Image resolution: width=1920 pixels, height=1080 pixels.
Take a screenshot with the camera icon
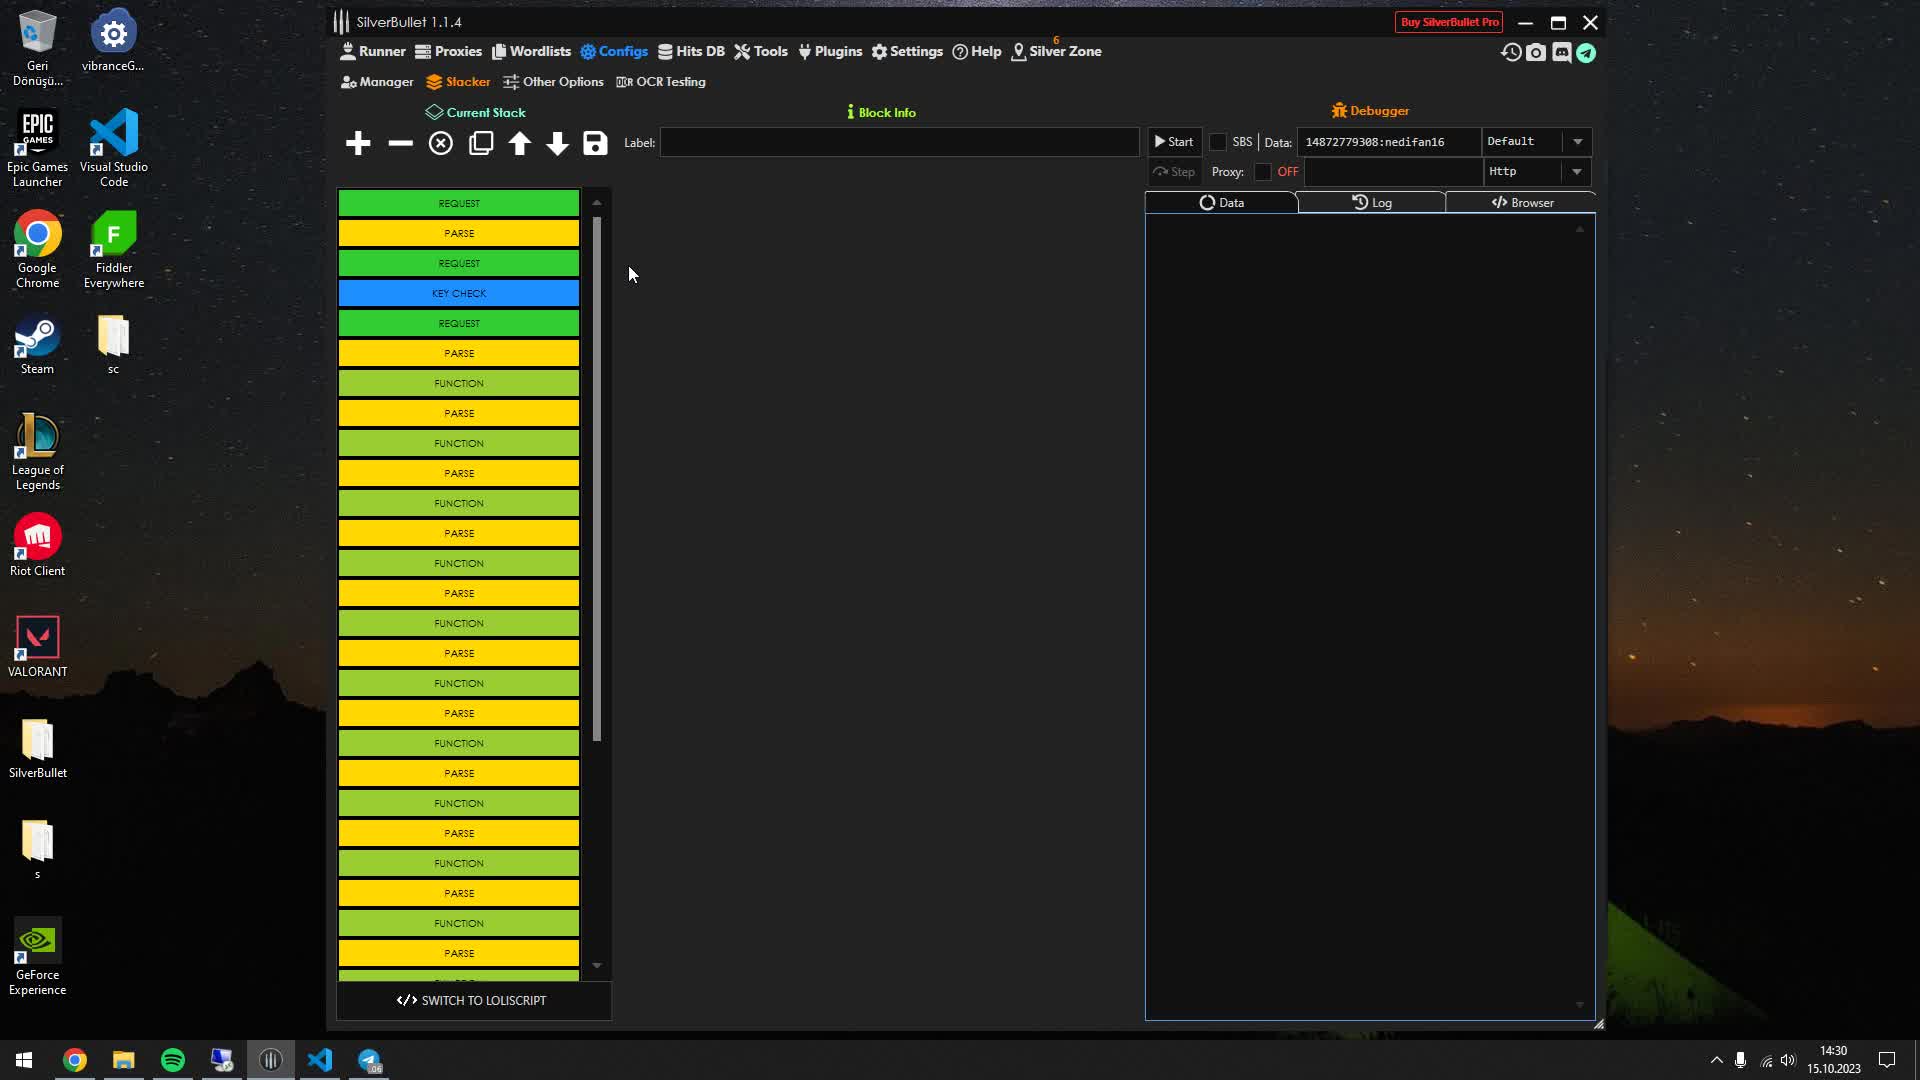tap(1536, 52)
